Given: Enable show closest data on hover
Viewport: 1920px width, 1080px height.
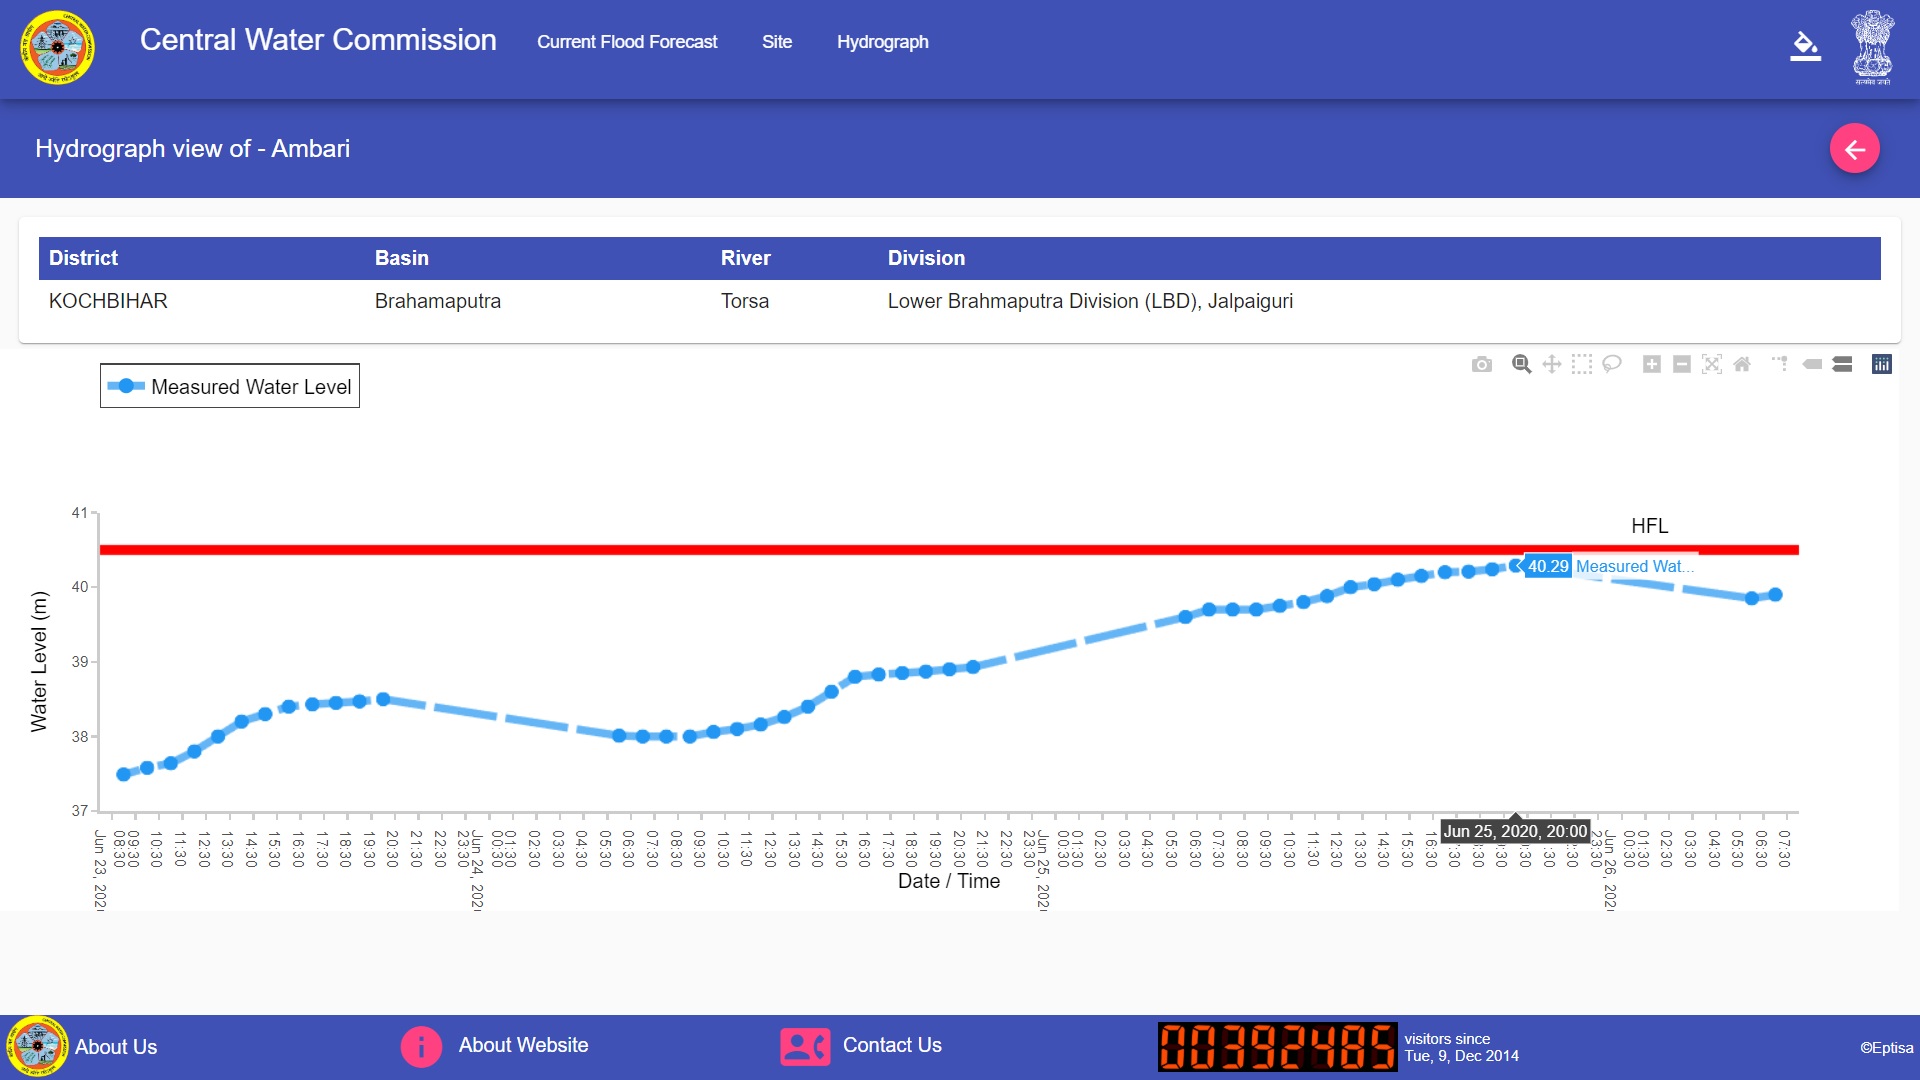Looking at the screenshot, I should click(x=1812, y=365).
